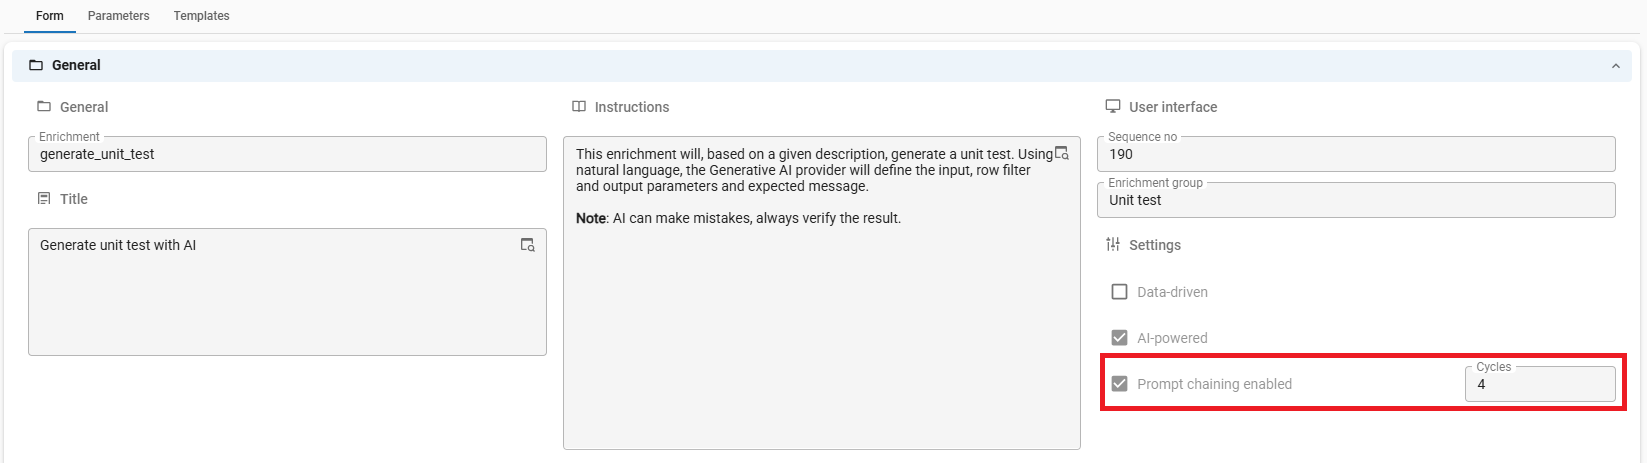Select the Form tab
The image size is (1647, 463).
(50, 16)
